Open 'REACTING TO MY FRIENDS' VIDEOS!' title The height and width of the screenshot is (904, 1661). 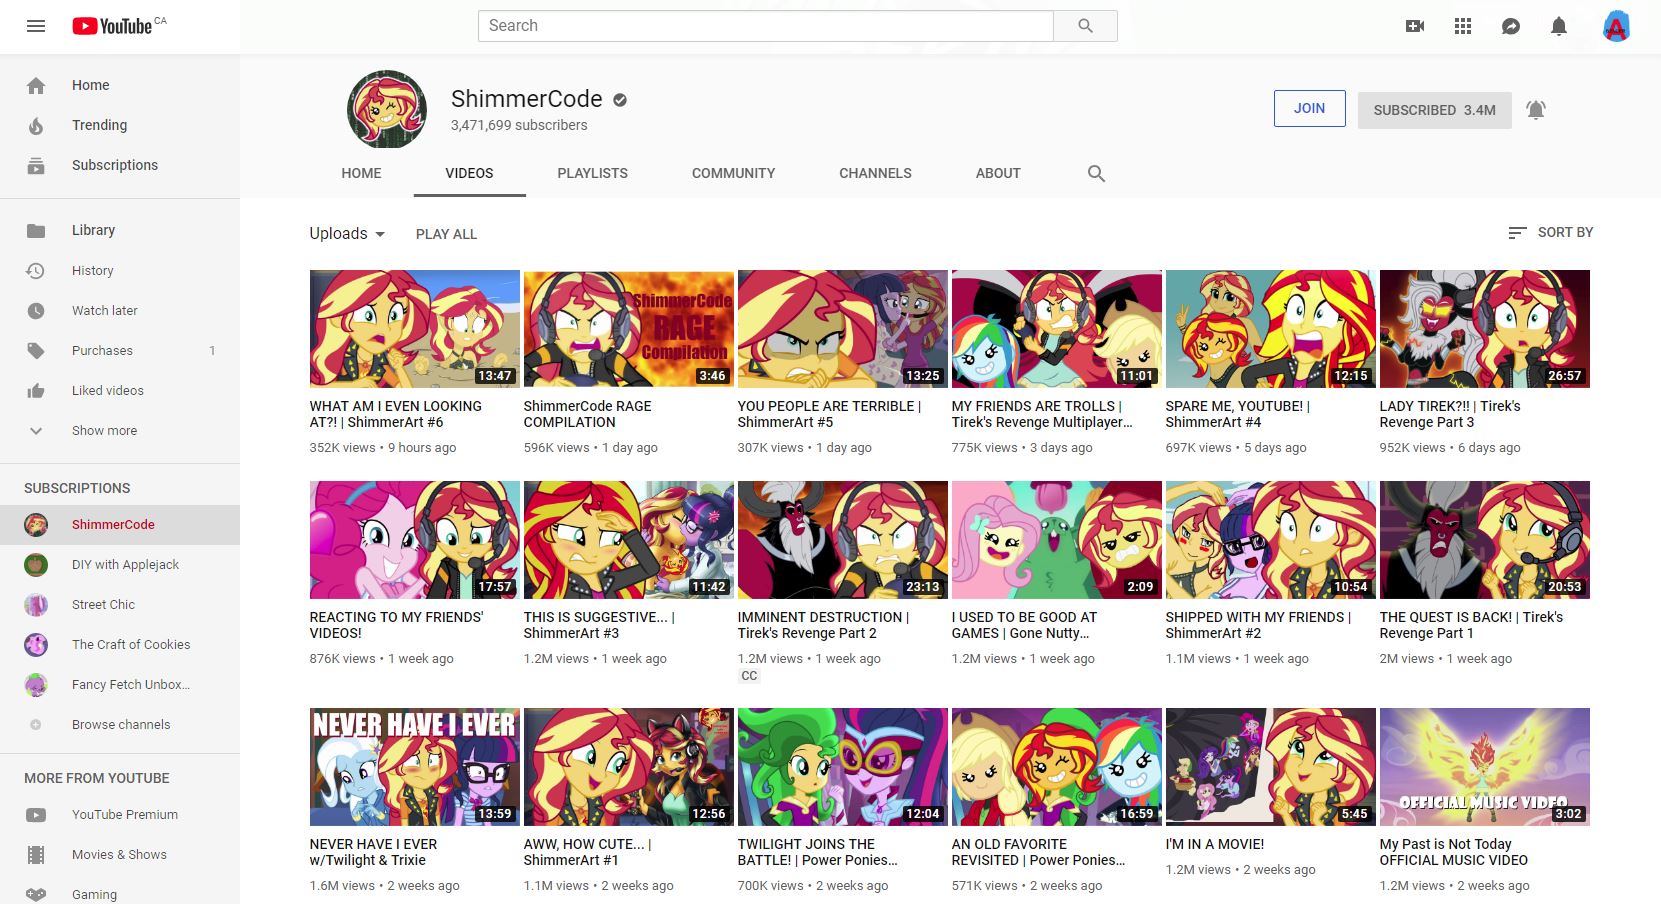coord(397,625)
